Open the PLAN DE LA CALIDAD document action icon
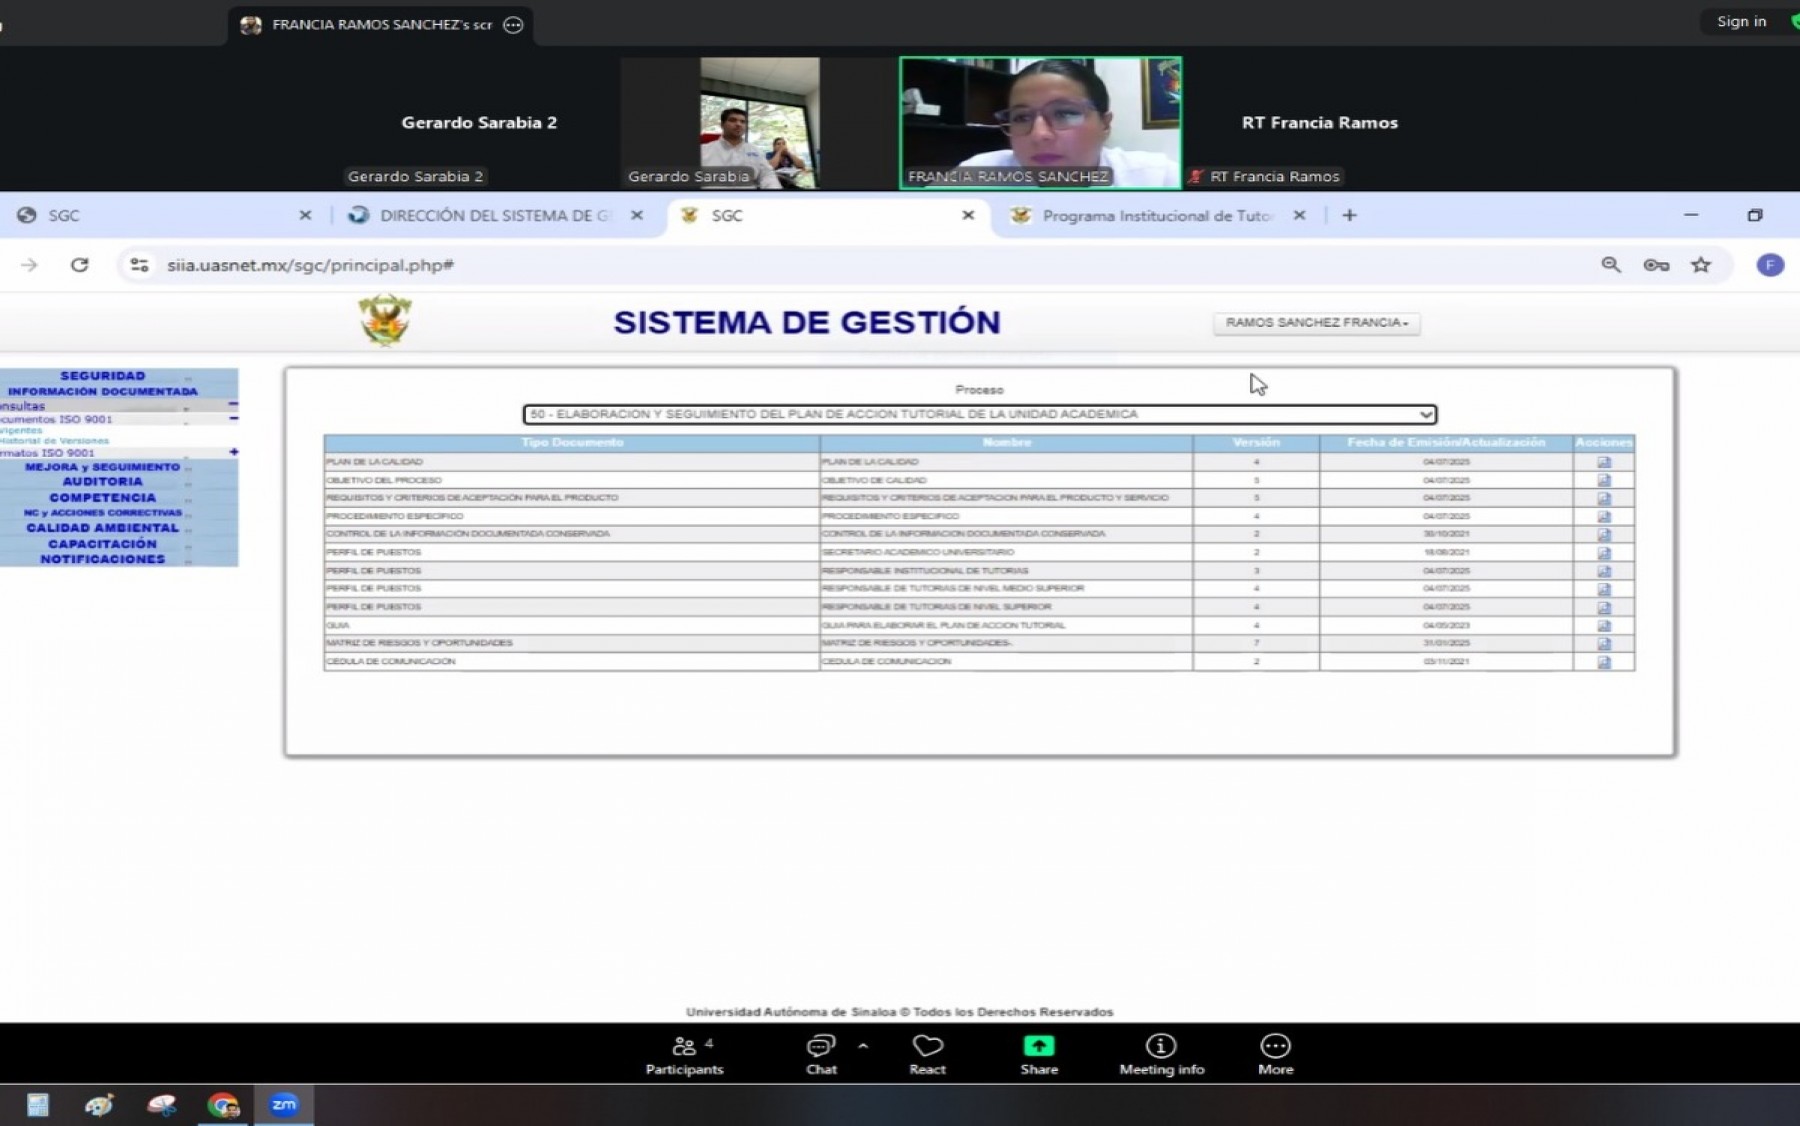Screen dimensions: 1800x1126 click(1605, 462)
